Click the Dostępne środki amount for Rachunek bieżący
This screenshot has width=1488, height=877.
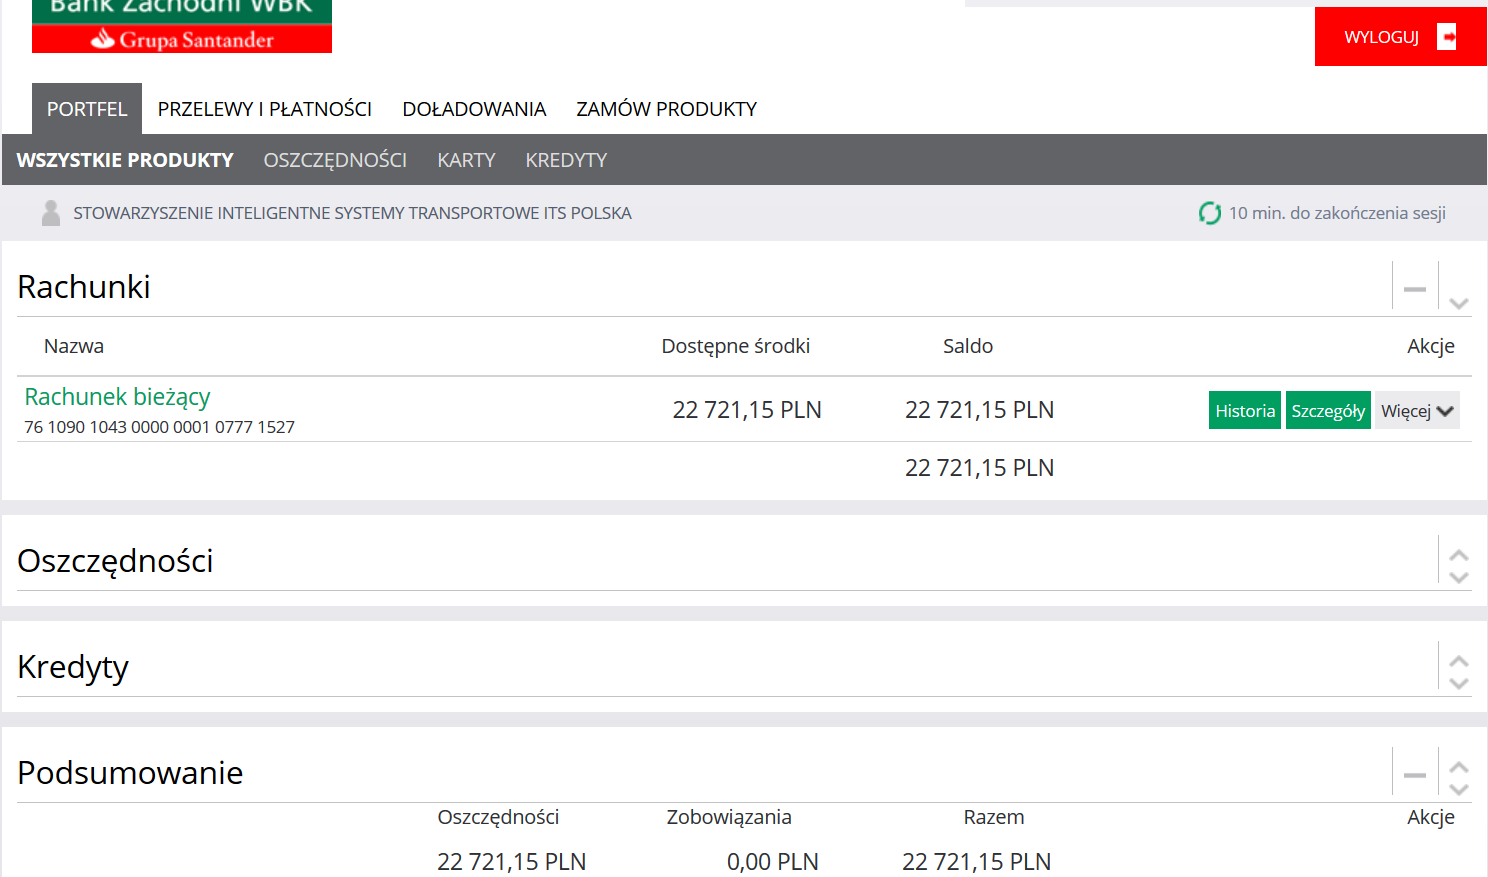coord(747,410)
